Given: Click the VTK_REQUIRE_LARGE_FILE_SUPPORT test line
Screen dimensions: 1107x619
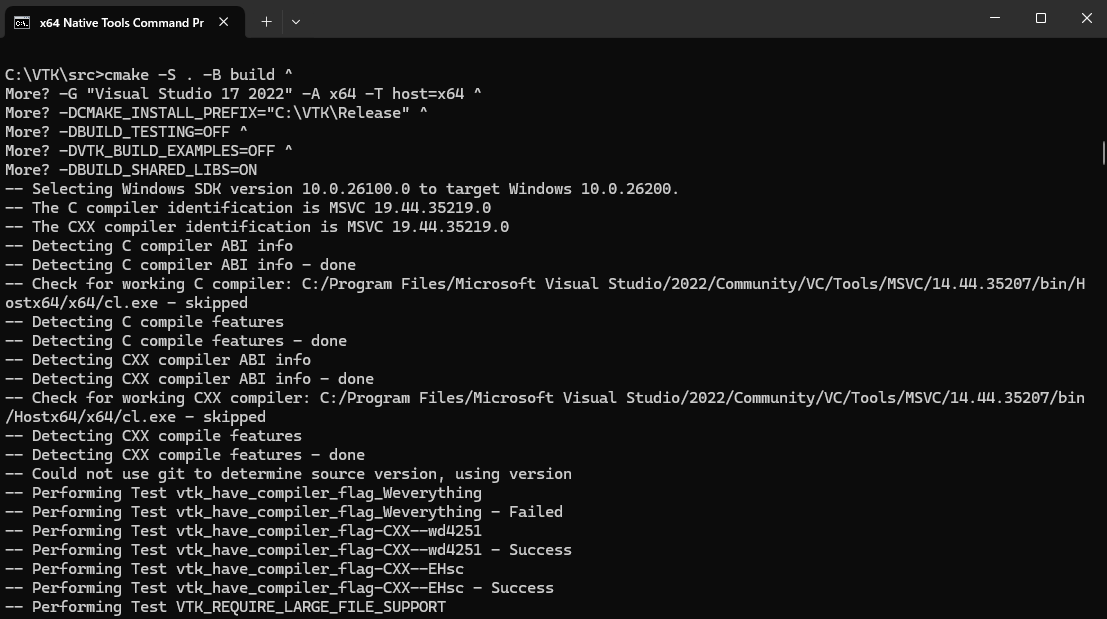Looking at the screenshot, I should point(225,607).
